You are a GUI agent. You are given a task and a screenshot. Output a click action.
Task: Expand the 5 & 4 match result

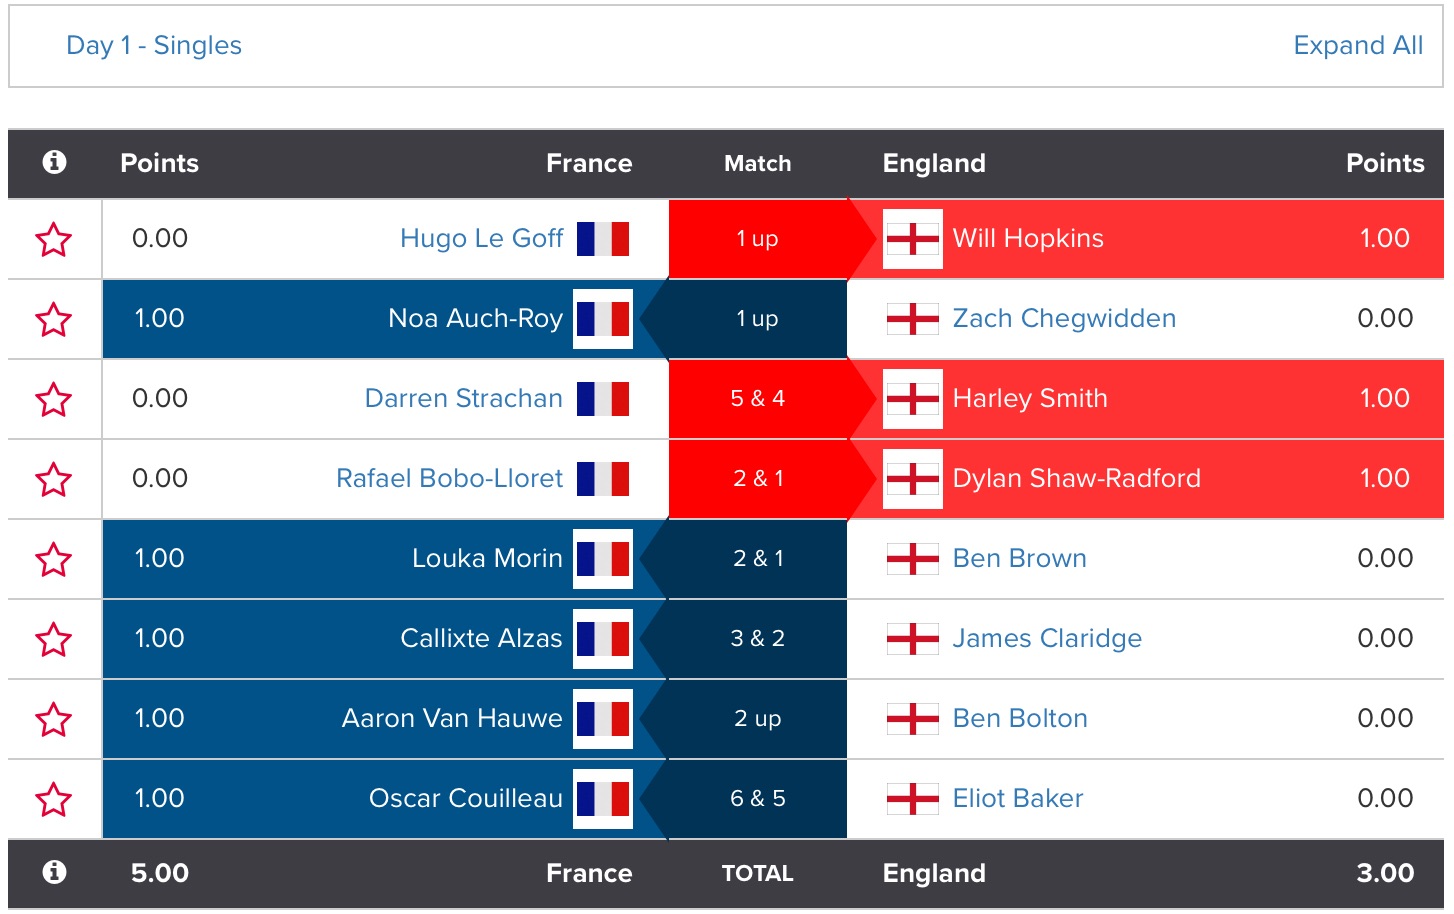(x=757, y=399)
